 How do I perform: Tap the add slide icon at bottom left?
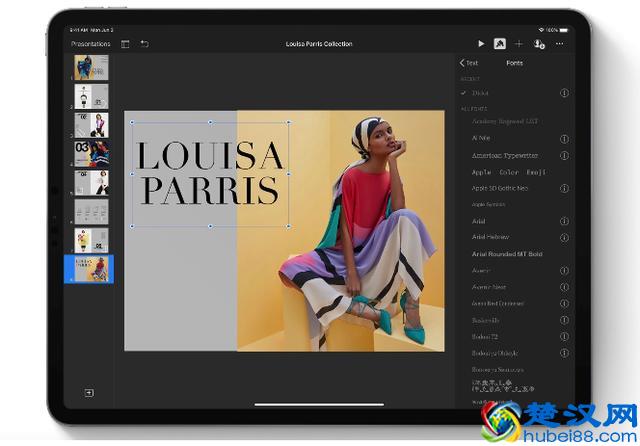(x=89, y=393)
